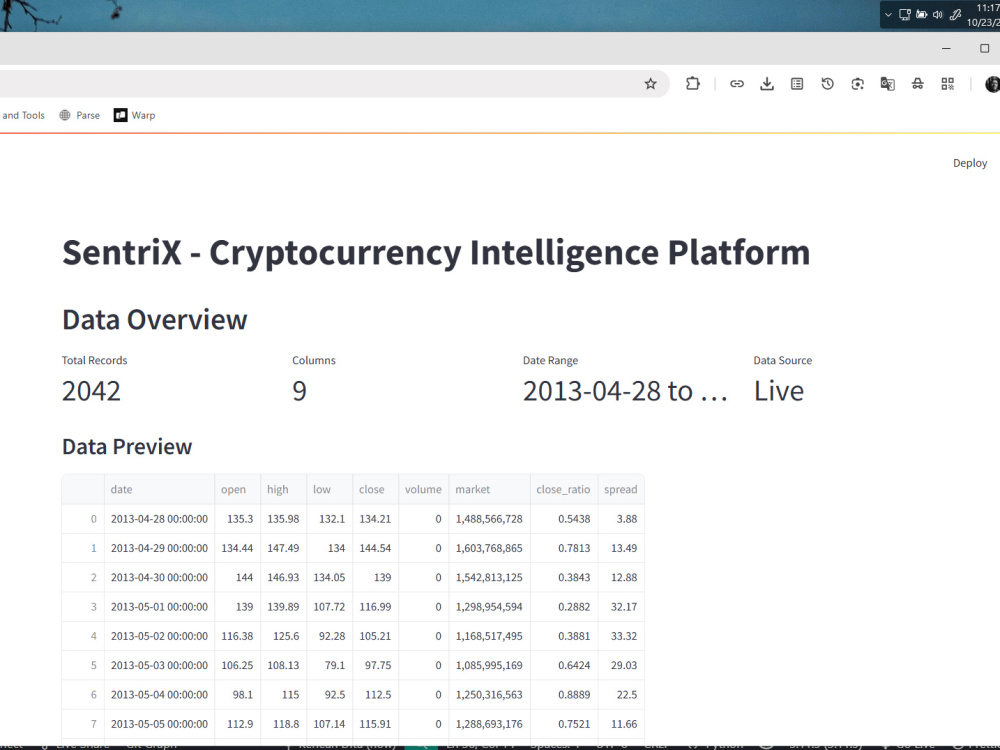This screenshot has width=1000, height=750.
Task: Click the row index 6 cell
Action: tap(83, 695)
